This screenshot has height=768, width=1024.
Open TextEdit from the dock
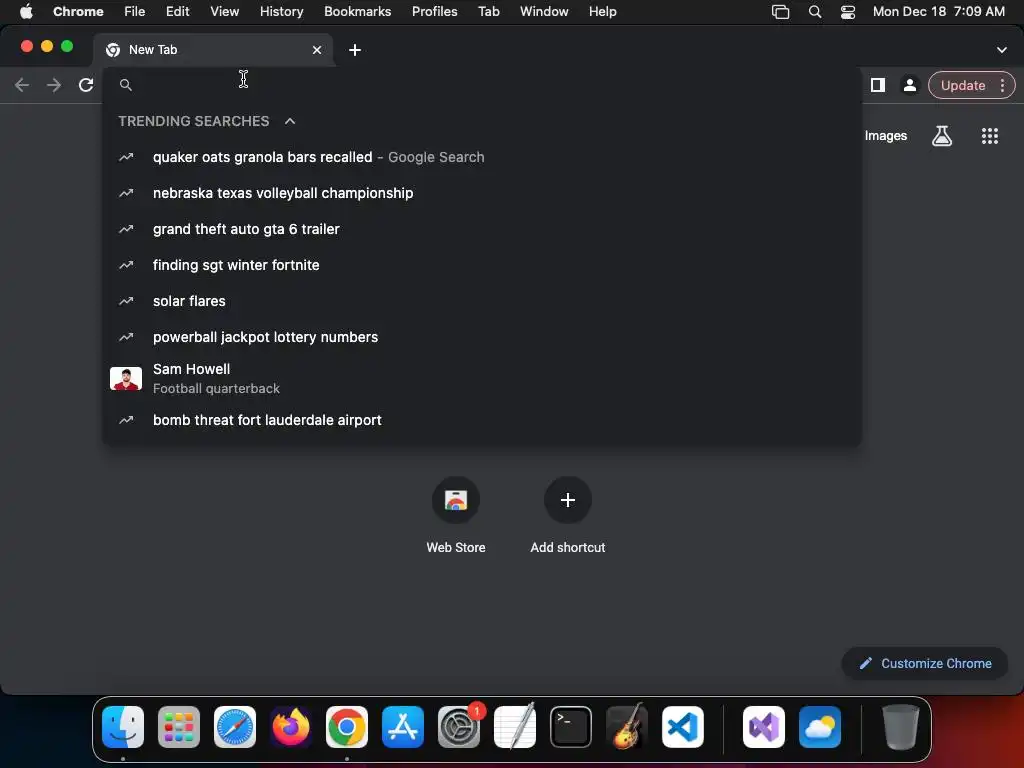(x=515, y=727)
